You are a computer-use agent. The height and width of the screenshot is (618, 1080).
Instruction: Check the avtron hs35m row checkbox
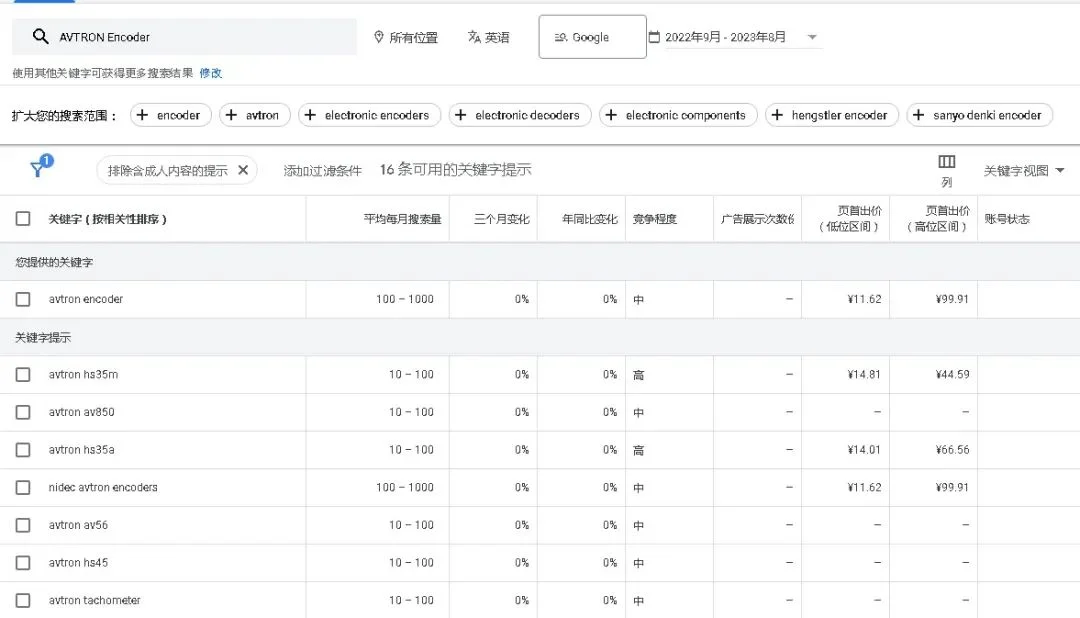click(23, 375)
